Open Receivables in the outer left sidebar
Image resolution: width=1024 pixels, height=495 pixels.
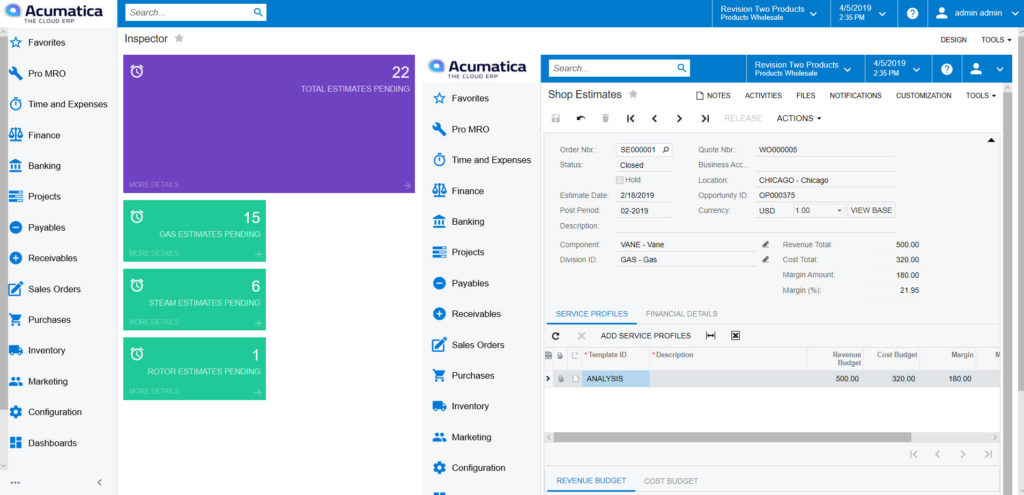pos(43,258)
